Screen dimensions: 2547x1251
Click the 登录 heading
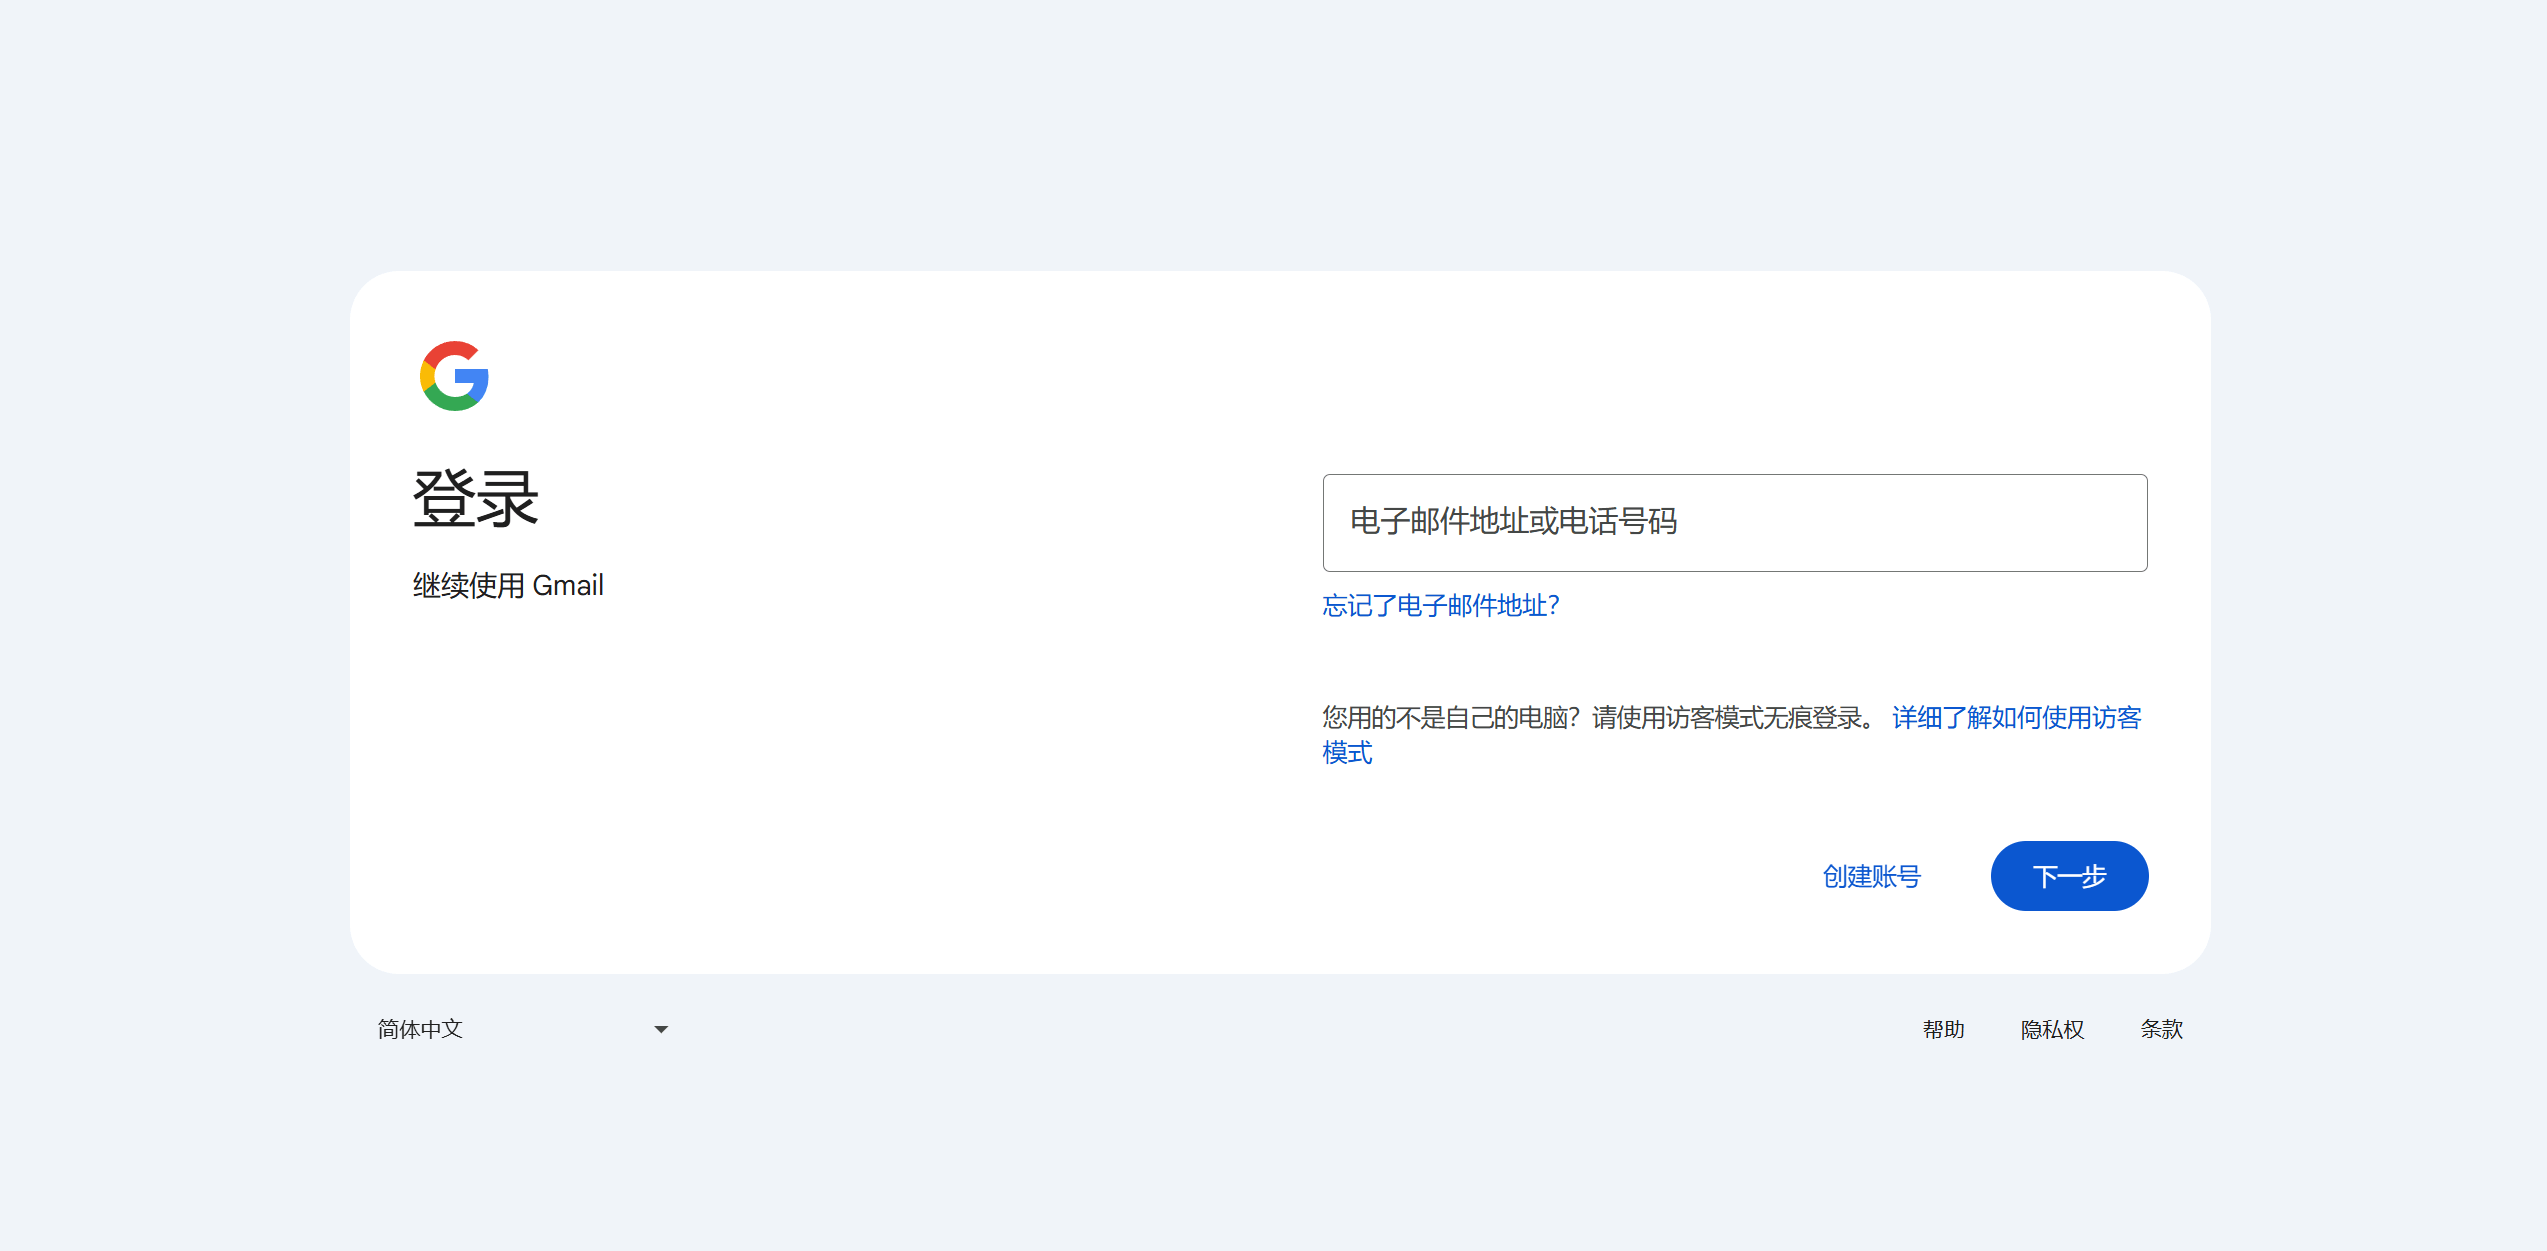pyautogui.click(x=475, y=498)
